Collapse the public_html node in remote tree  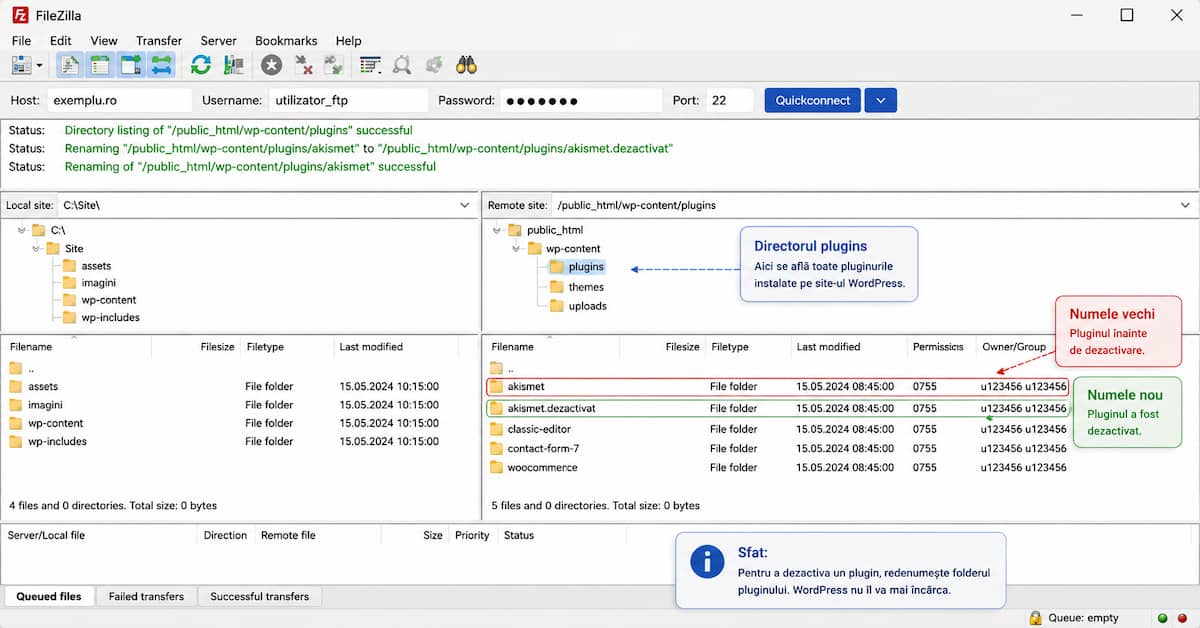click(x=497, y=230)
